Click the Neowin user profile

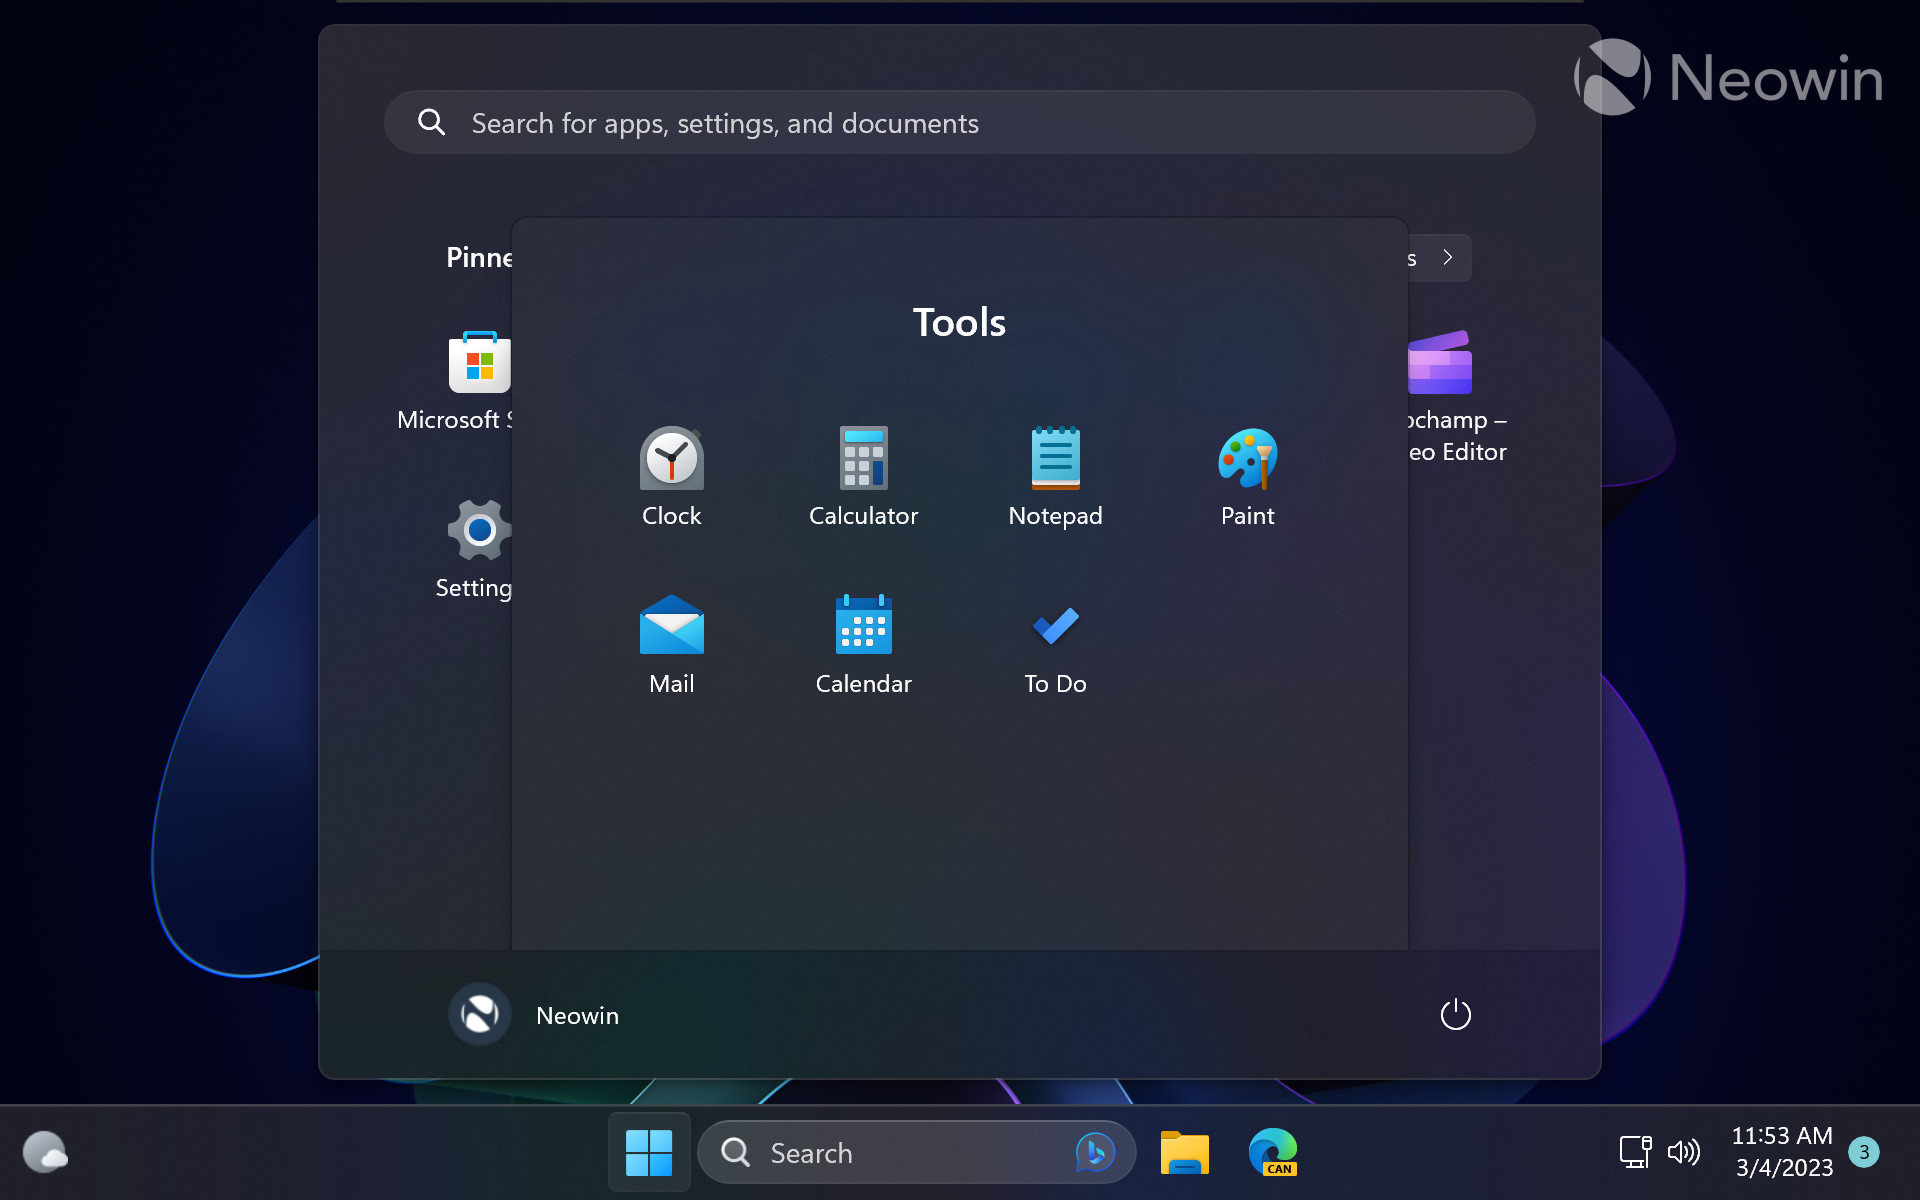536,1013
